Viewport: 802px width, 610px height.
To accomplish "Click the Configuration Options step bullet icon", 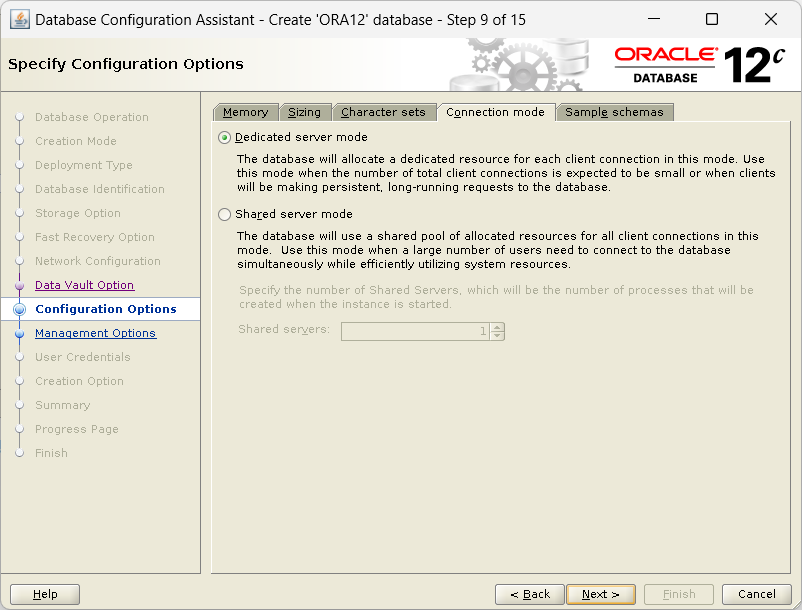I will click(19, 309).
